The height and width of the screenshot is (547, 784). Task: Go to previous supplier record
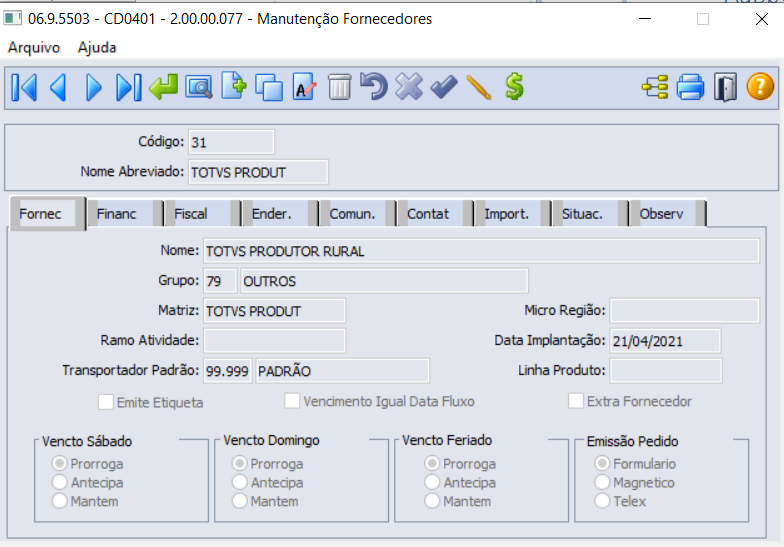pos(58,88)
